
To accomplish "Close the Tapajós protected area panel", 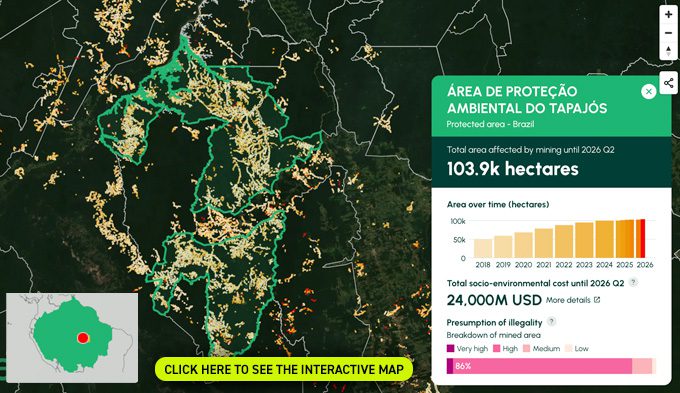I will pos(648,92).
